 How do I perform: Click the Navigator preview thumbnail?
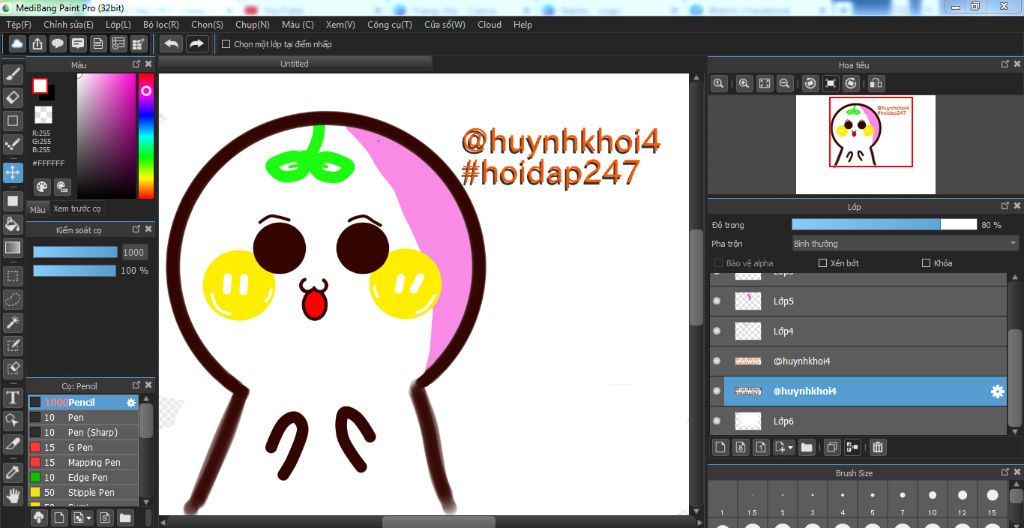coord(865,144)
